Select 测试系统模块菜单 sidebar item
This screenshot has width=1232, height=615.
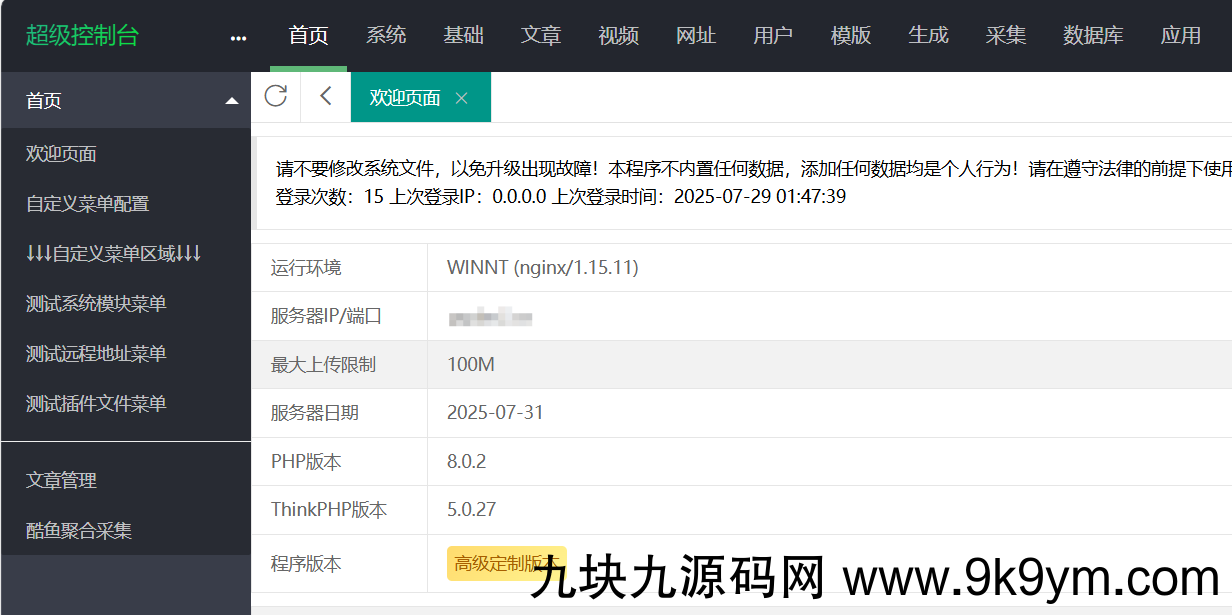tap(96, 304)
